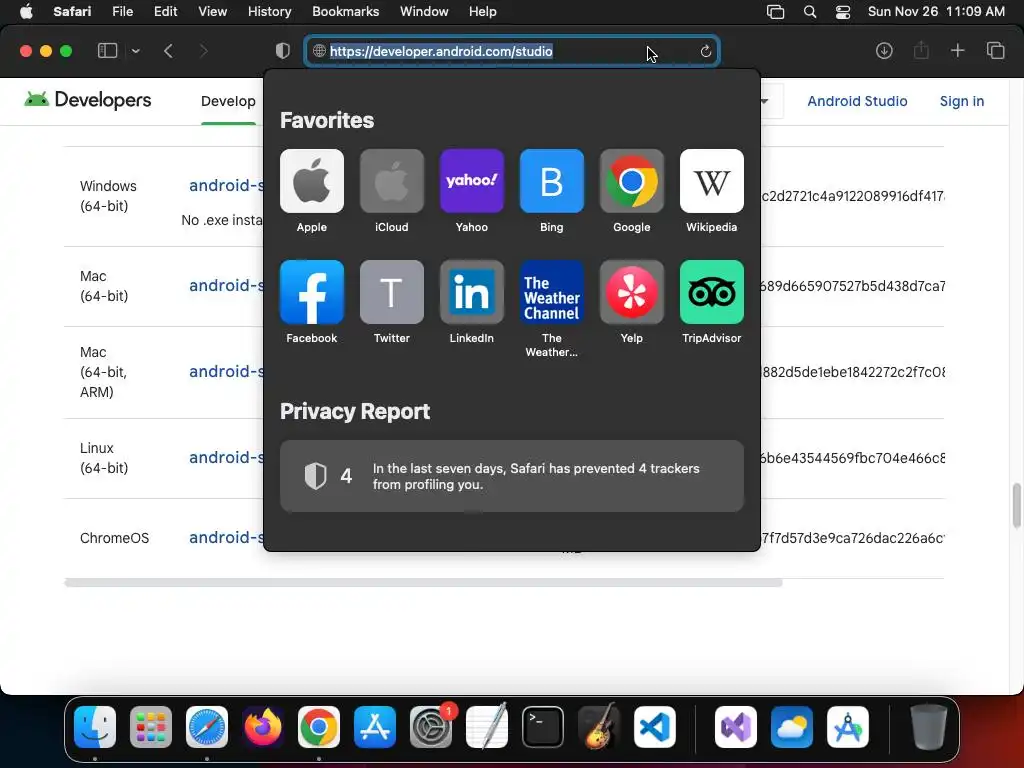Show Safari downloads
The width and height of the screenshot is (1024, 768).
(884, 51)
